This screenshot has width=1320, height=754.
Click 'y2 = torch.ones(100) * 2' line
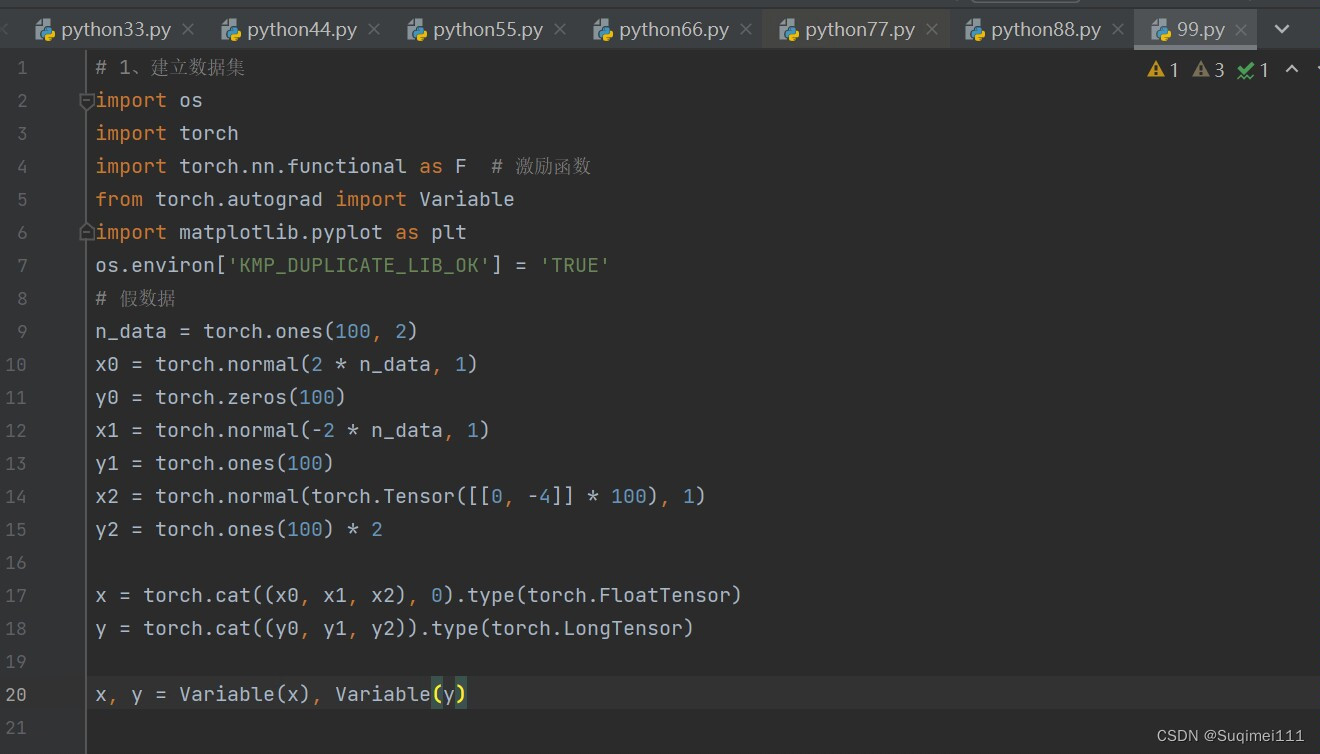(x=239, y=529)
